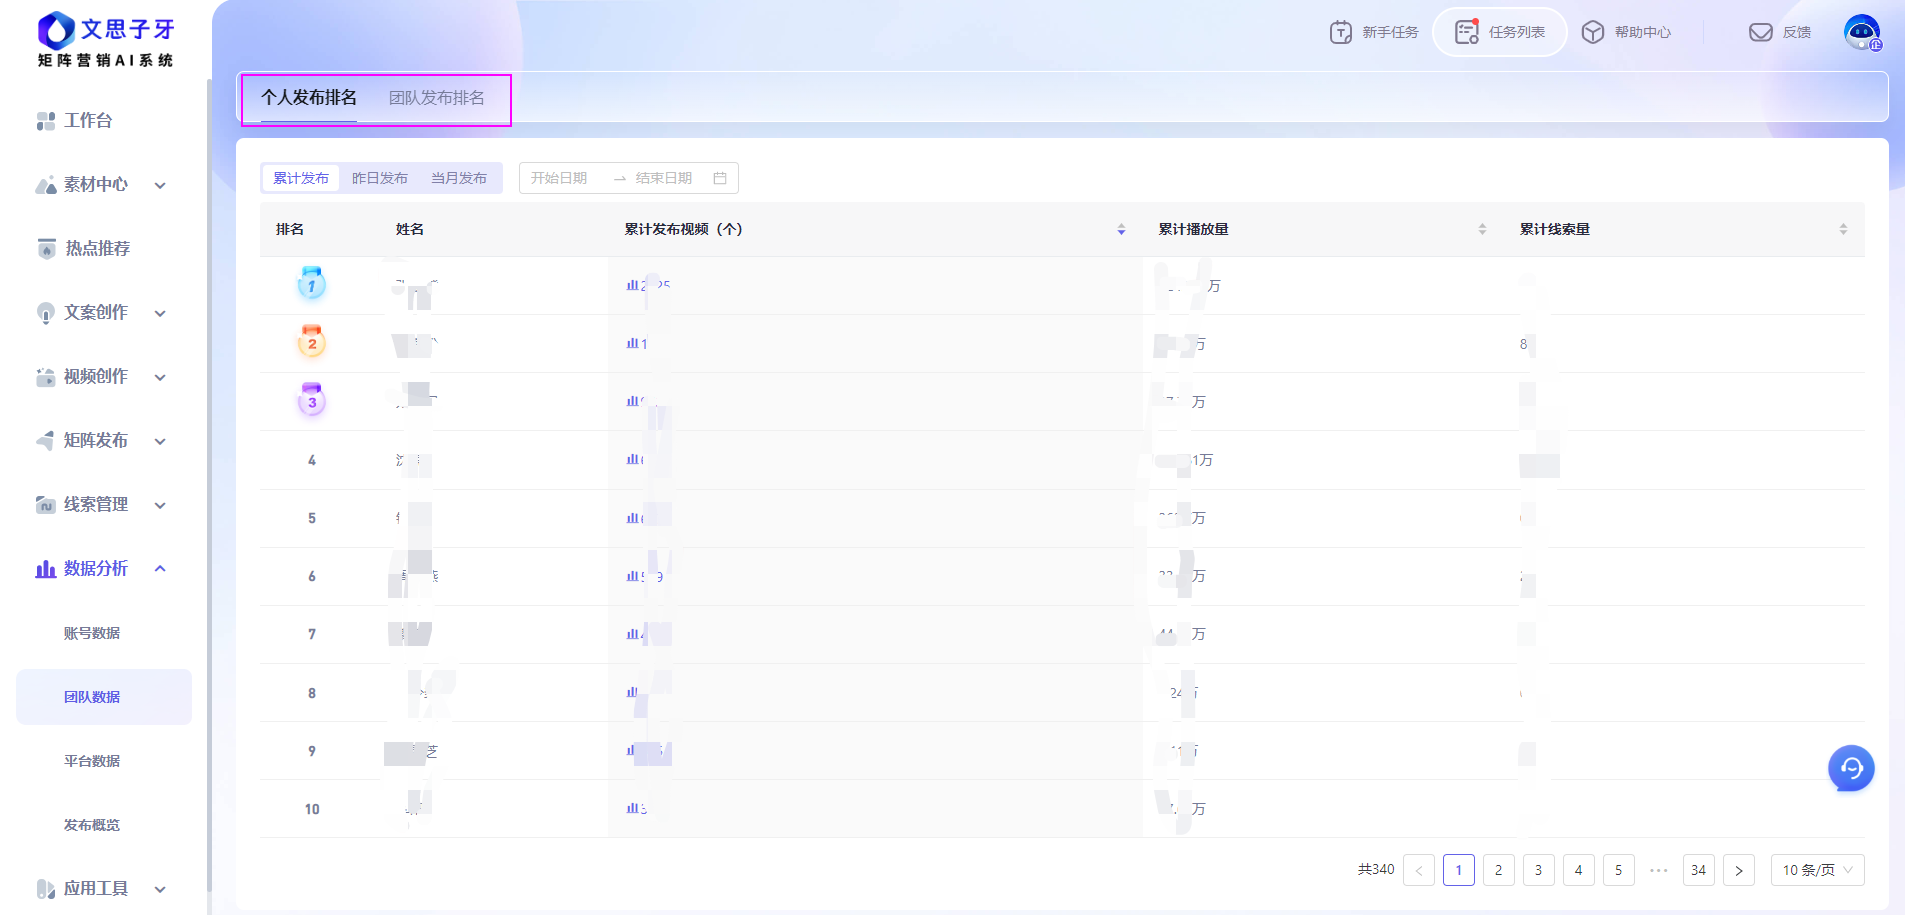Sort by 累计发布视频 column arrows
This screenshot has height=915, width=1905.
(1121, 230)
